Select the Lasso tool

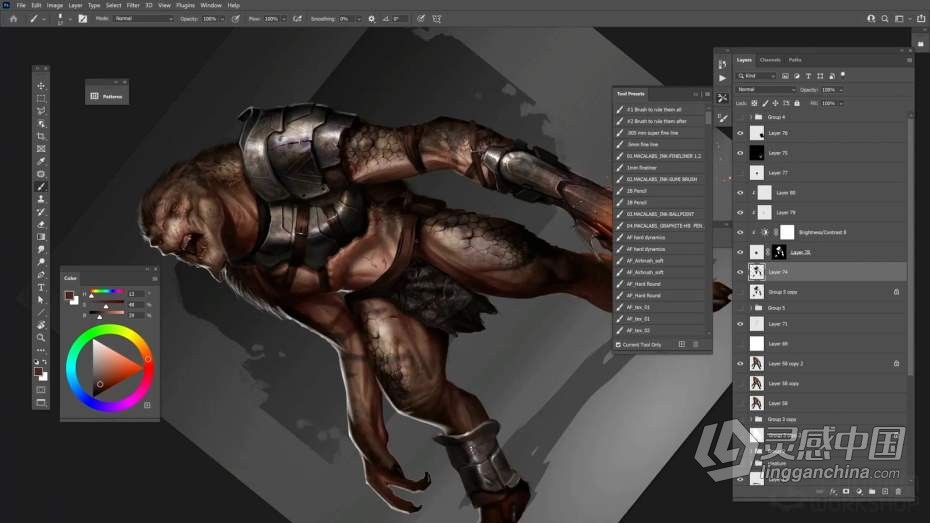(x=41, y=111)
